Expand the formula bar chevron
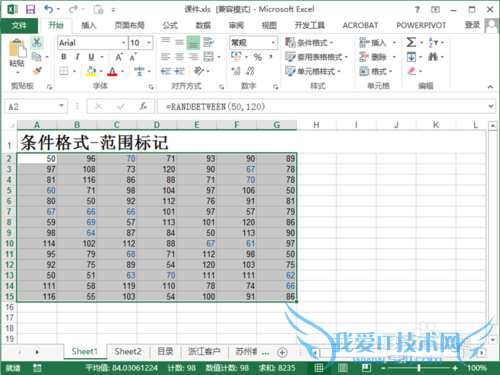 491,106
